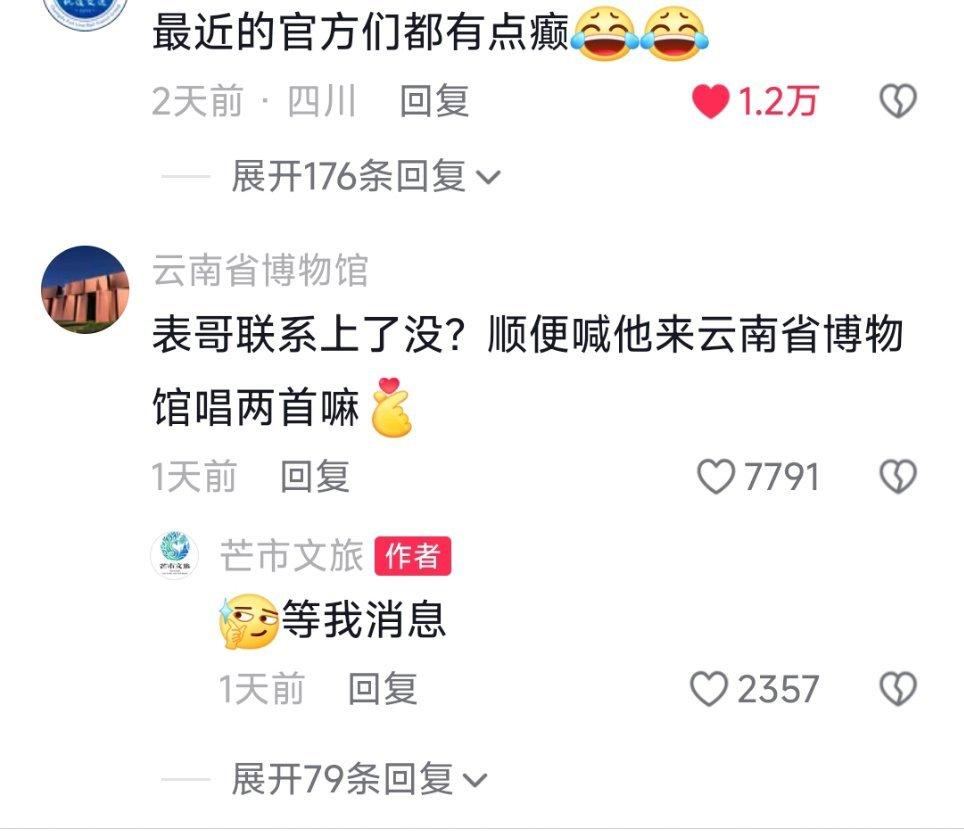Open 芒市文旅 profile avatar icon
Viewport: 964px width, 831px height.
[x=175, y=555]
